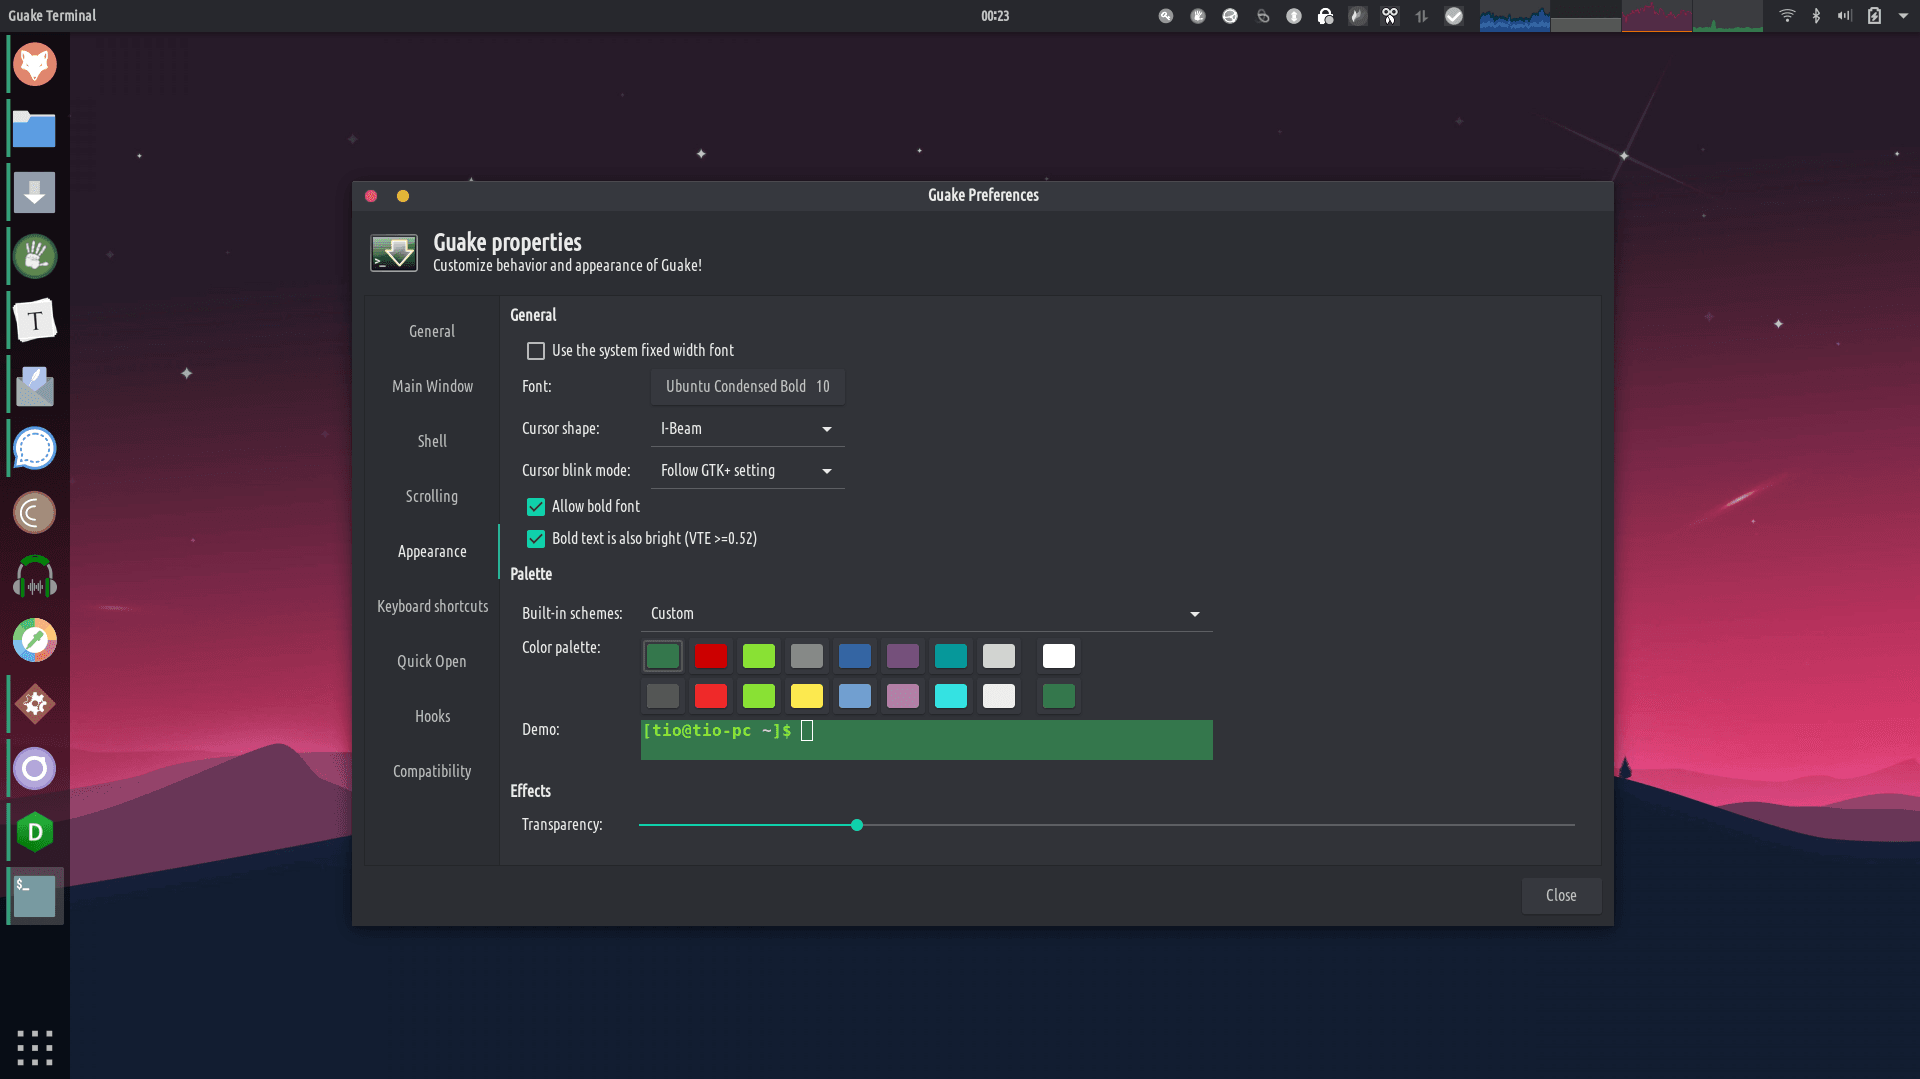
Task: Open the mail envelope app in dock
Action: (x=35, y=385)
